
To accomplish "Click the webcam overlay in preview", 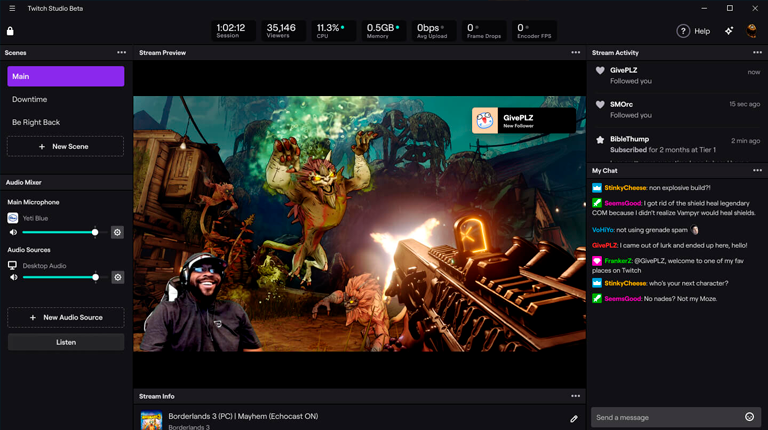I will (x=200, y=303).
